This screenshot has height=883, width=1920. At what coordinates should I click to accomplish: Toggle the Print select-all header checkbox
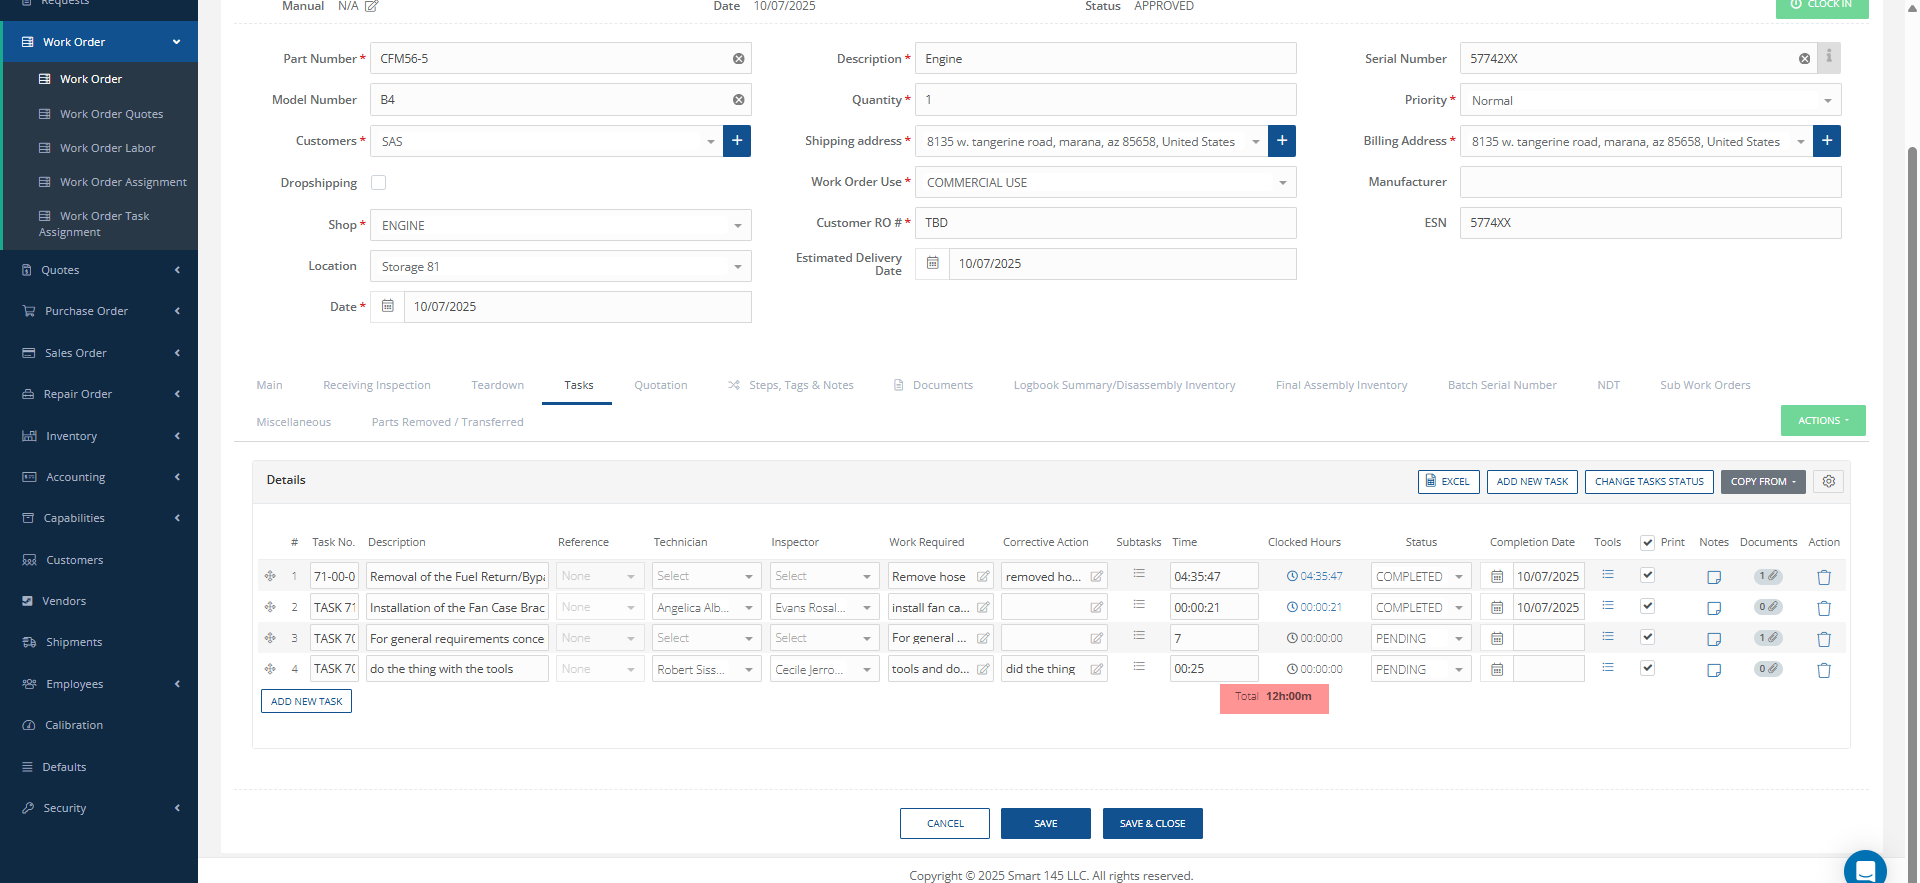coord(1647,543)
